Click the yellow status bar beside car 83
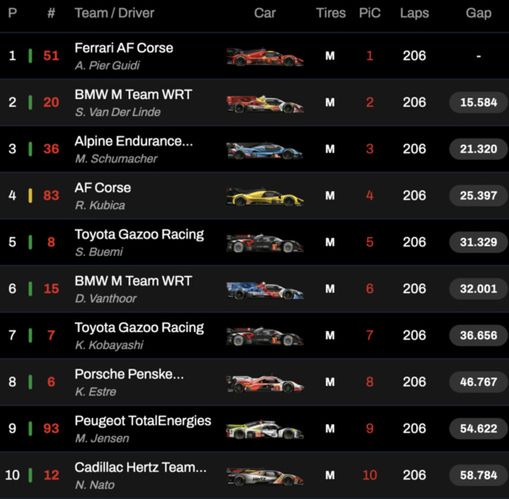 30,195
